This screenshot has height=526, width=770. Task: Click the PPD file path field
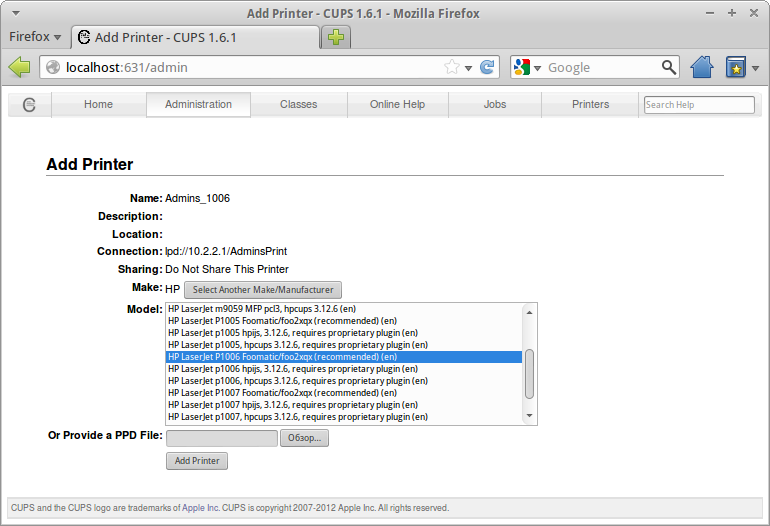point(222,438)
